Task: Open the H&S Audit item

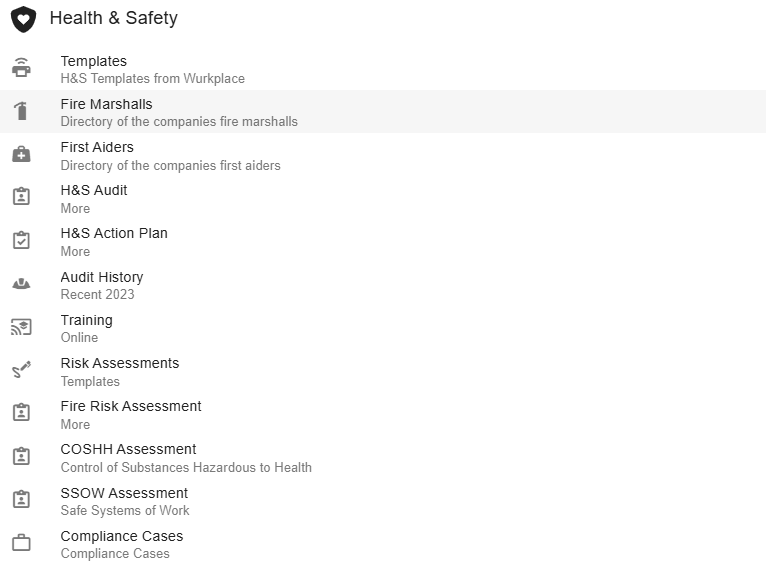Action: 94,191
